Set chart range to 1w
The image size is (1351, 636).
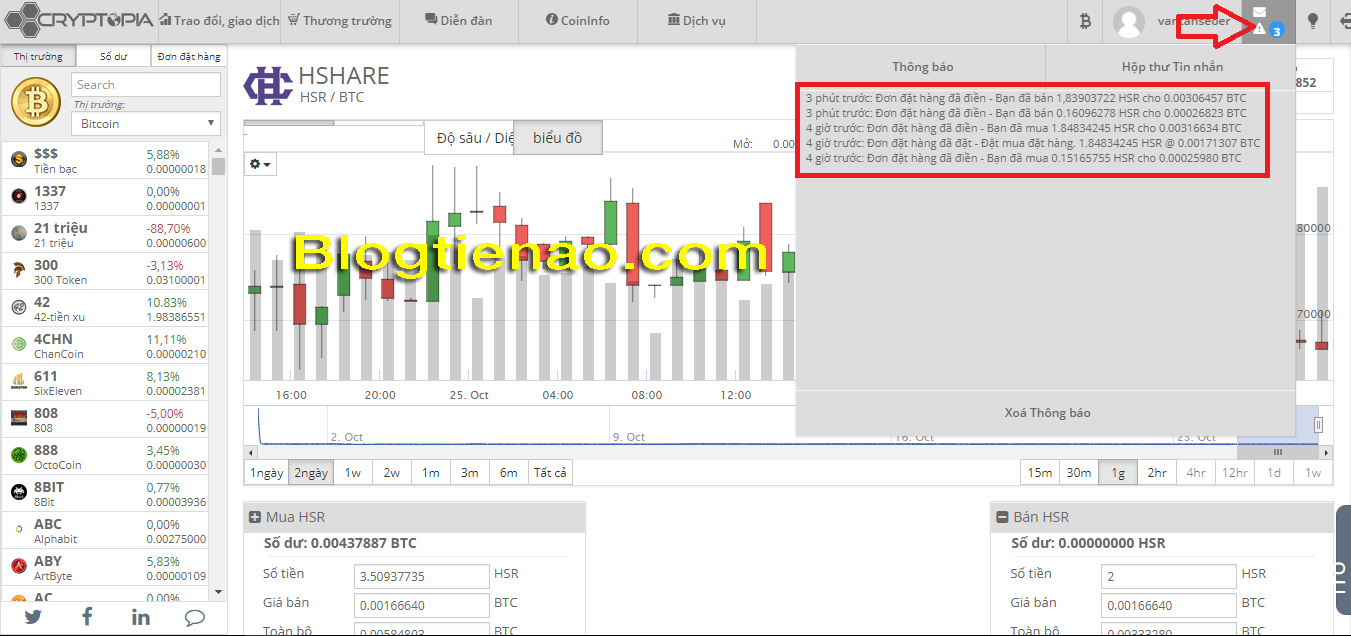click(x=353, y=473)
